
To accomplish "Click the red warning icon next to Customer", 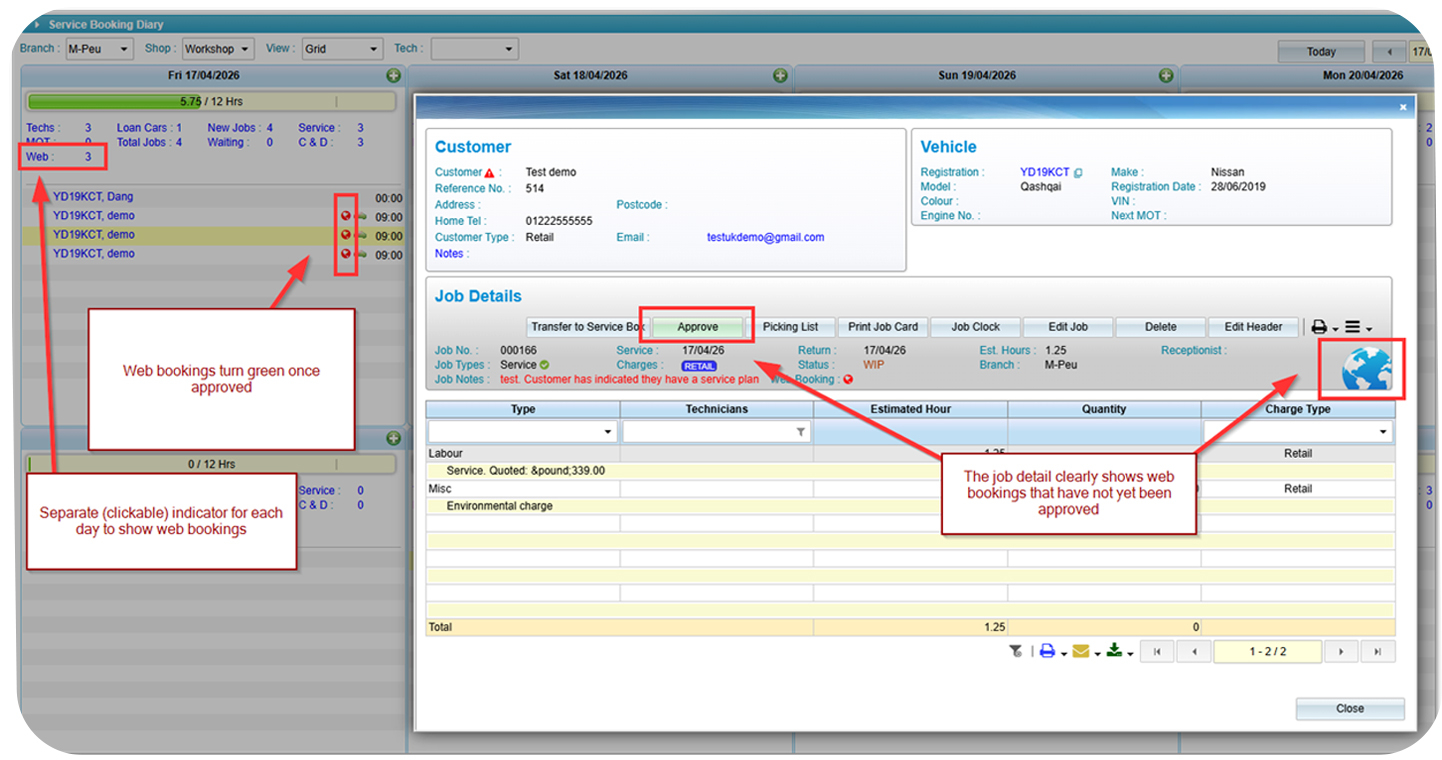I will [490, 173].
